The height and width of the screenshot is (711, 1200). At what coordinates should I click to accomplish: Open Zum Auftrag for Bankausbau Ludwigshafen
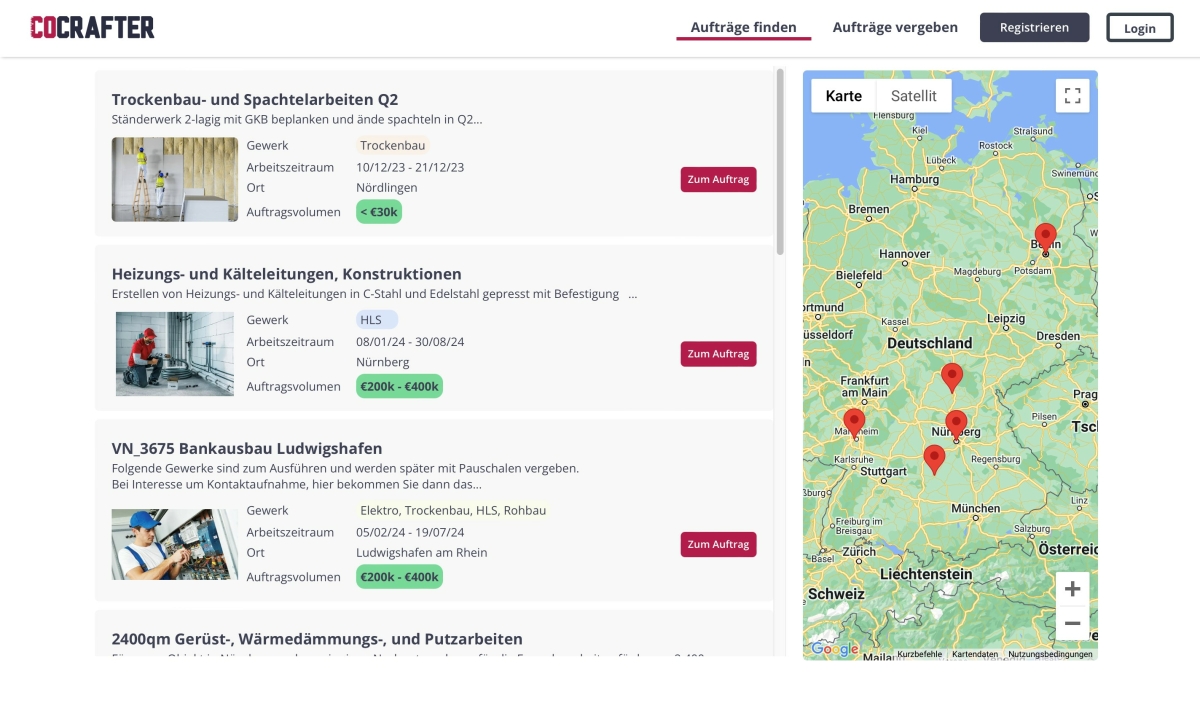[x=718, y=544]
